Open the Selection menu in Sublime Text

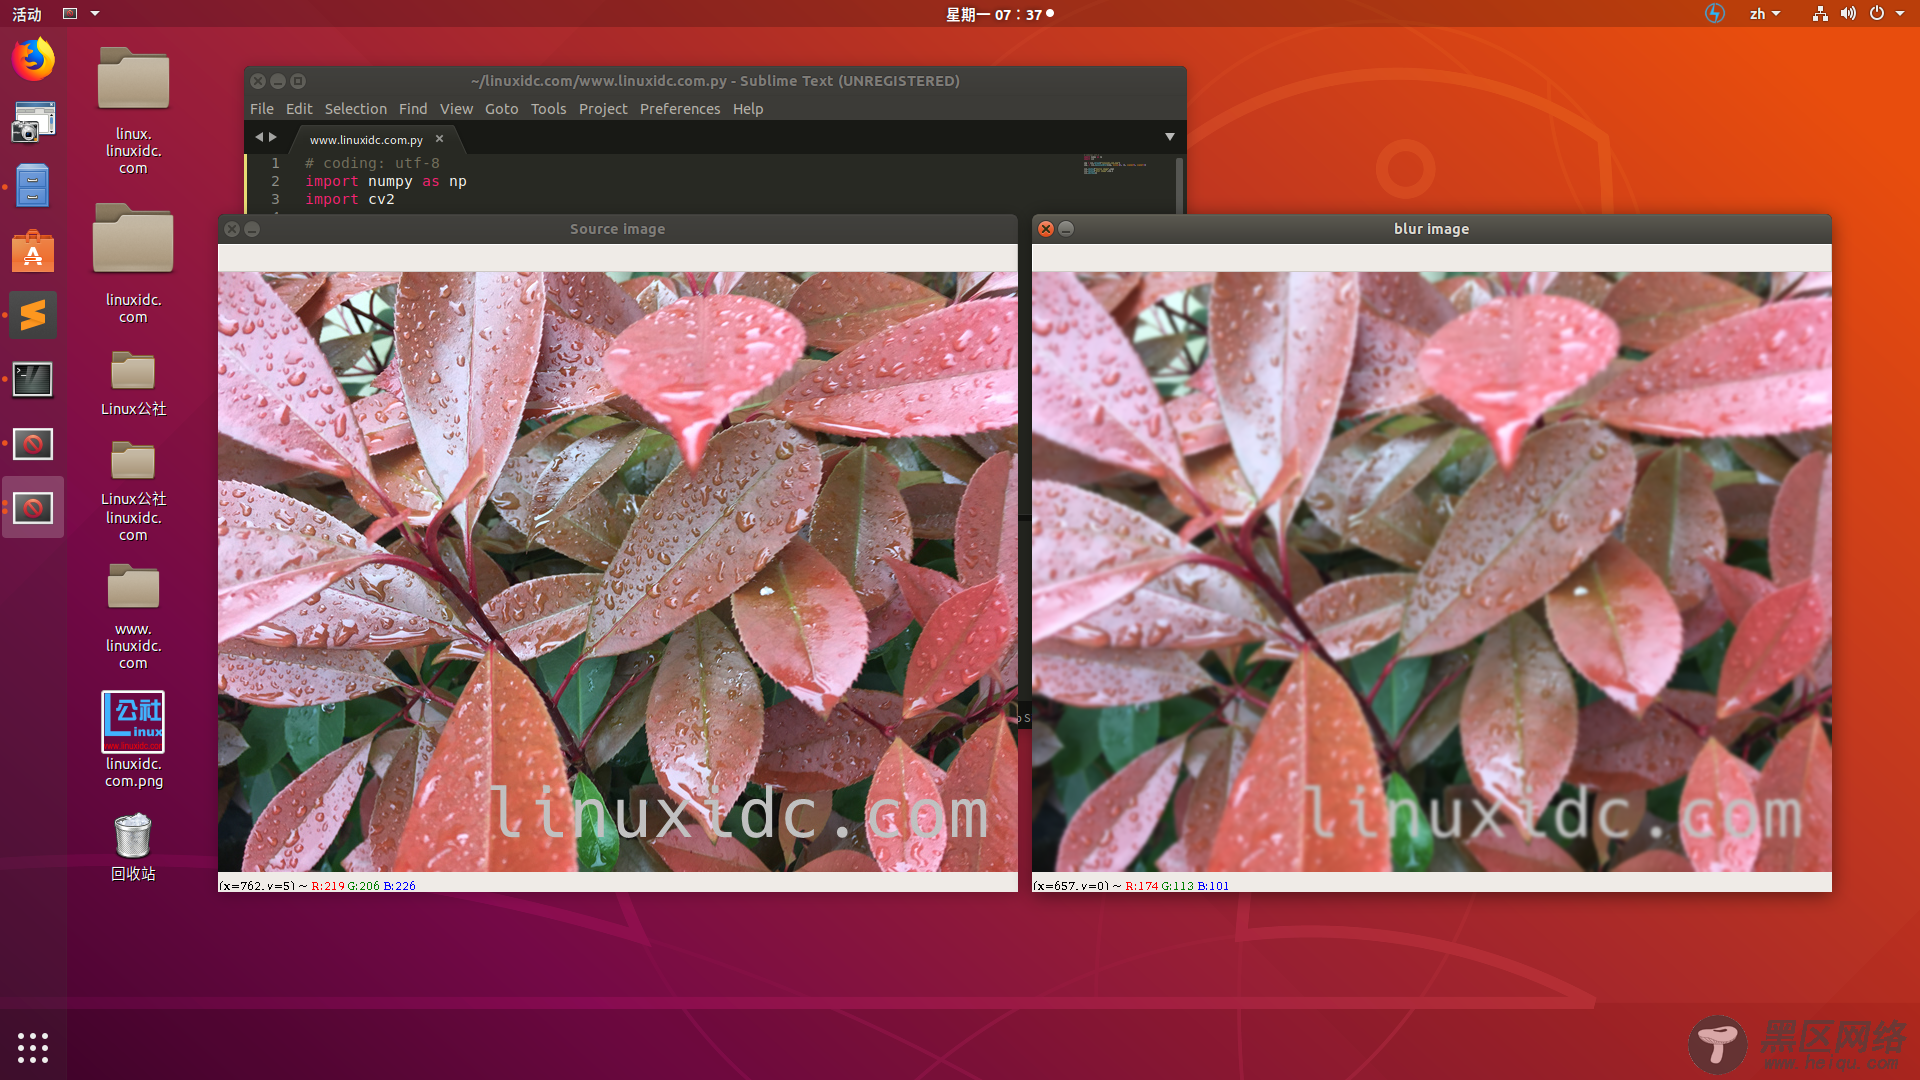point(355,109)
